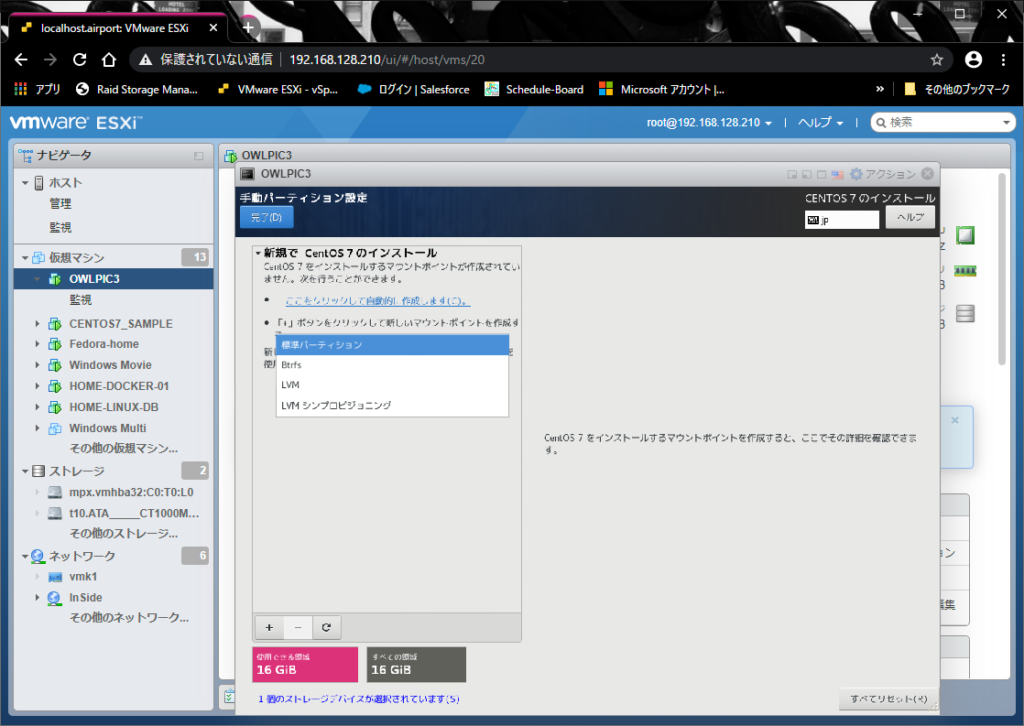Click the OWLPIC3 VM icon in navigator
The width and height of the screenshot is (1024, 726).
[55, 279]
